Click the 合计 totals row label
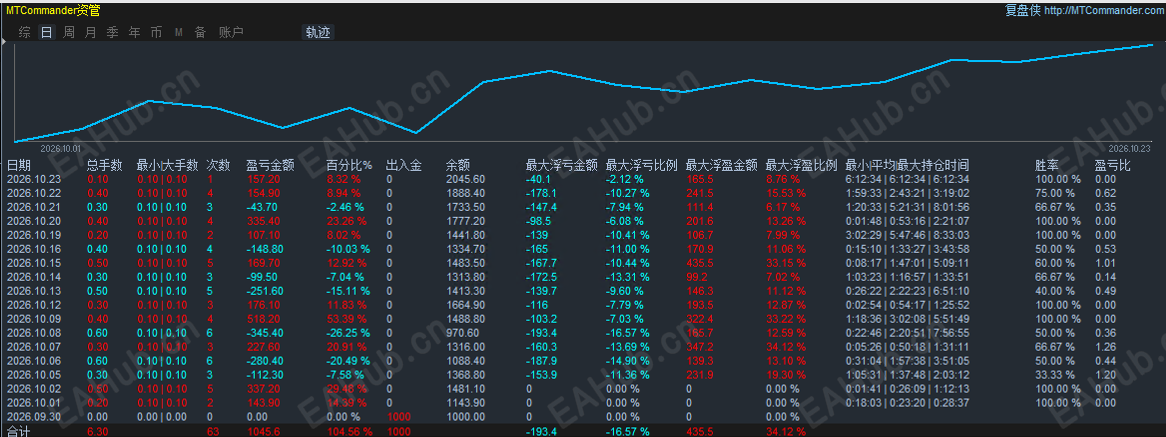The width and height of the screenshot is (1166, 437). pos(19,431)
